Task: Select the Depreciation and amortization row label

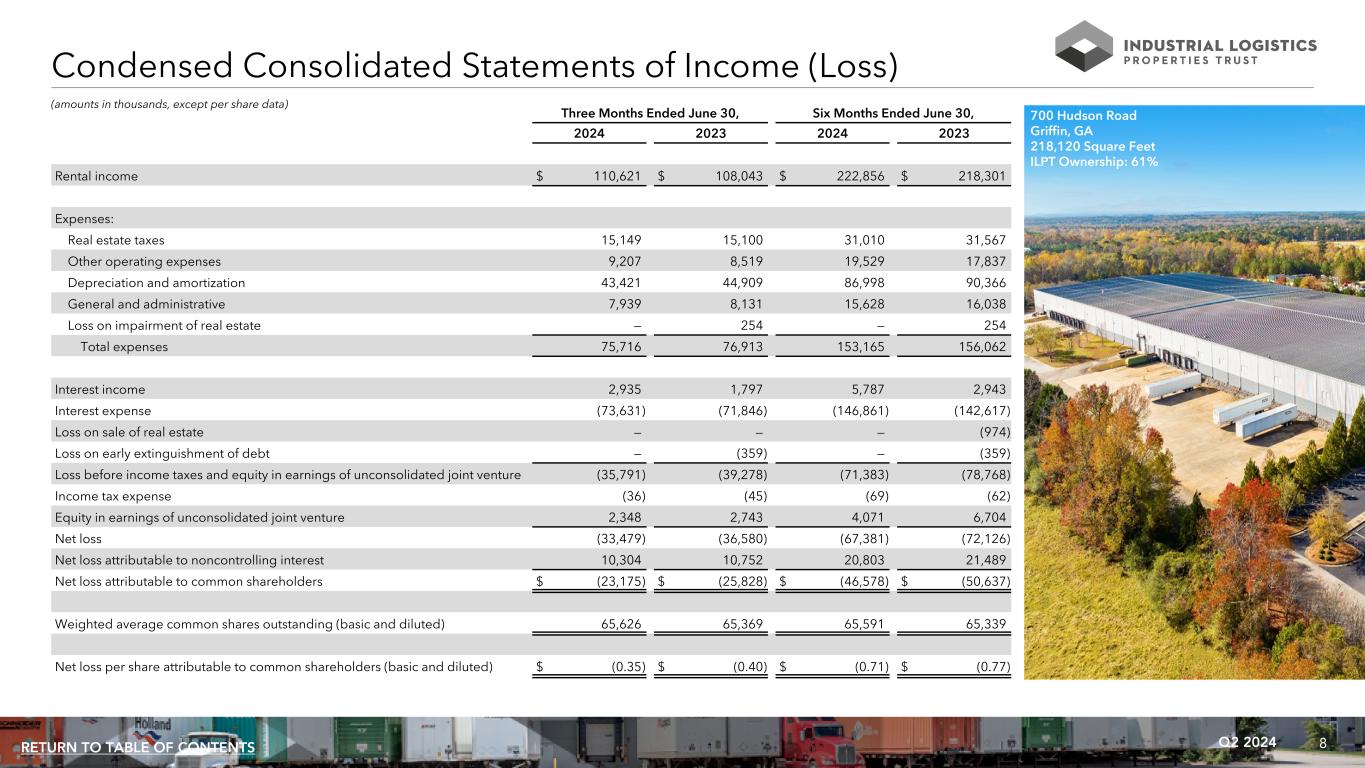Action: [x=156, y=283]
